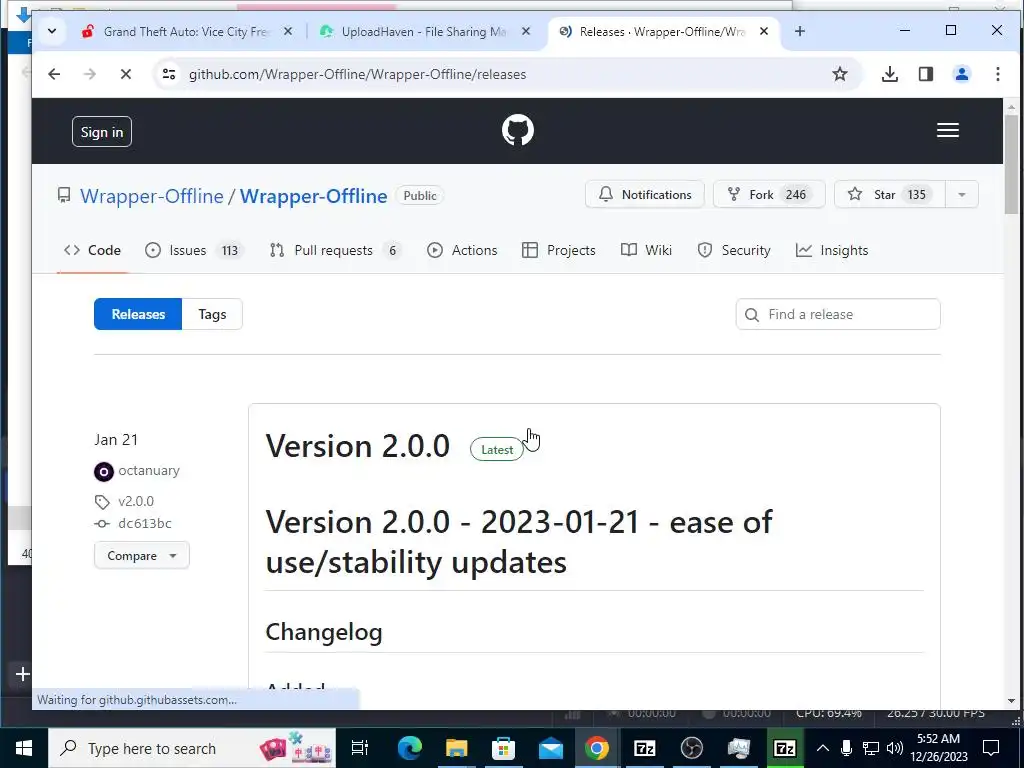Open the taskbar clock and date
The image size is (1024, 768).
[939, 748]
